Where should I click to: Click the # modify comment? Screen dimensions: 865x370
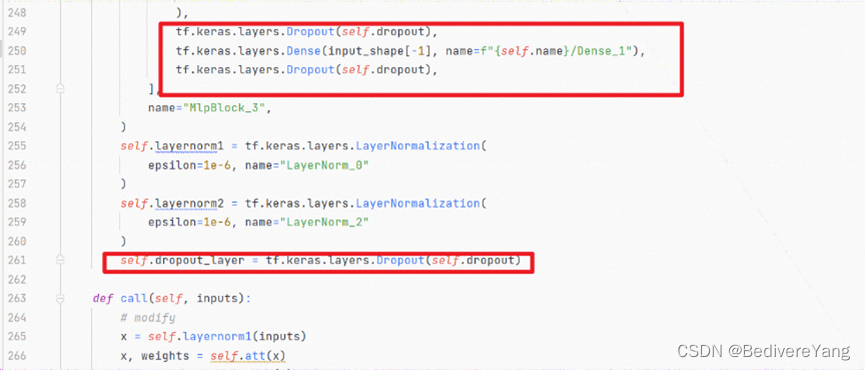(x=148, y=318)
